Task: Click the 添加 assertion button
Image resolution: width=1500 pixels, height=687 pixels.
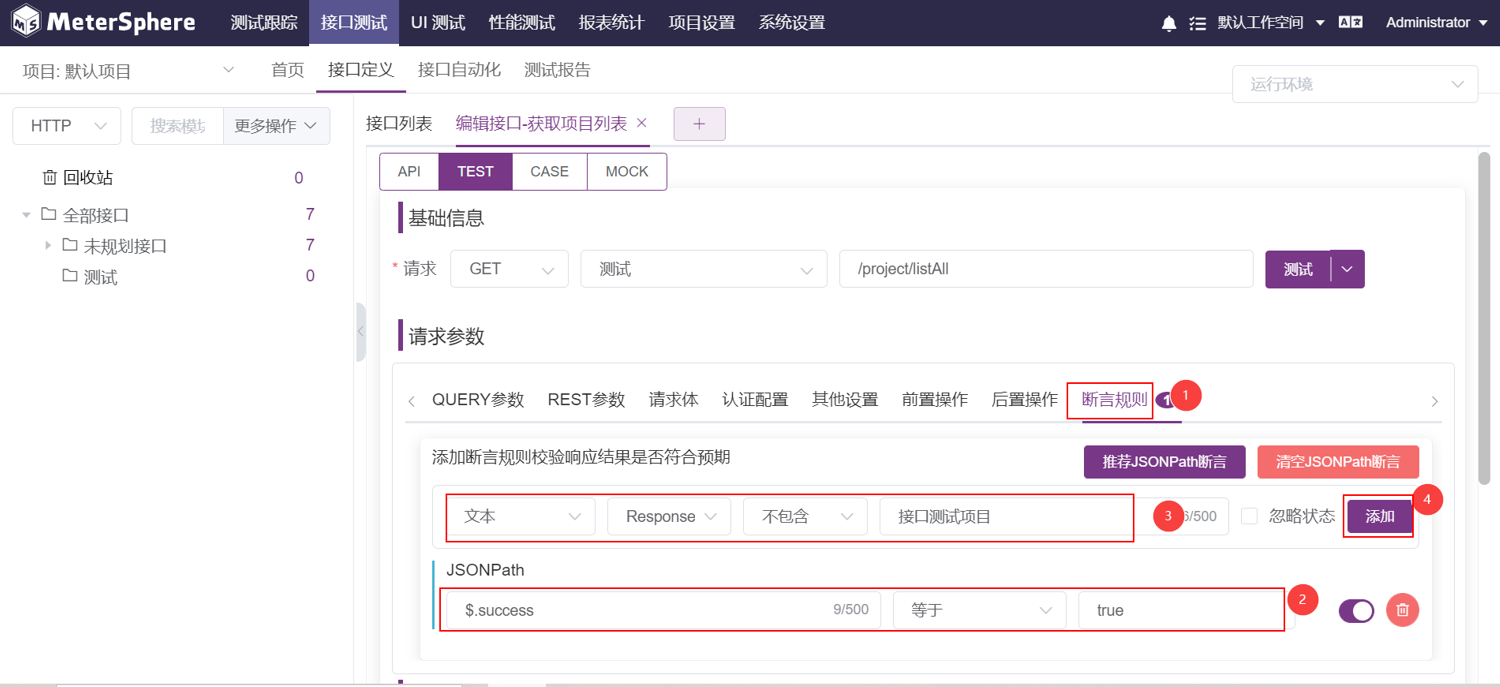Action: pyautogui.click(x=1380, y=516)
